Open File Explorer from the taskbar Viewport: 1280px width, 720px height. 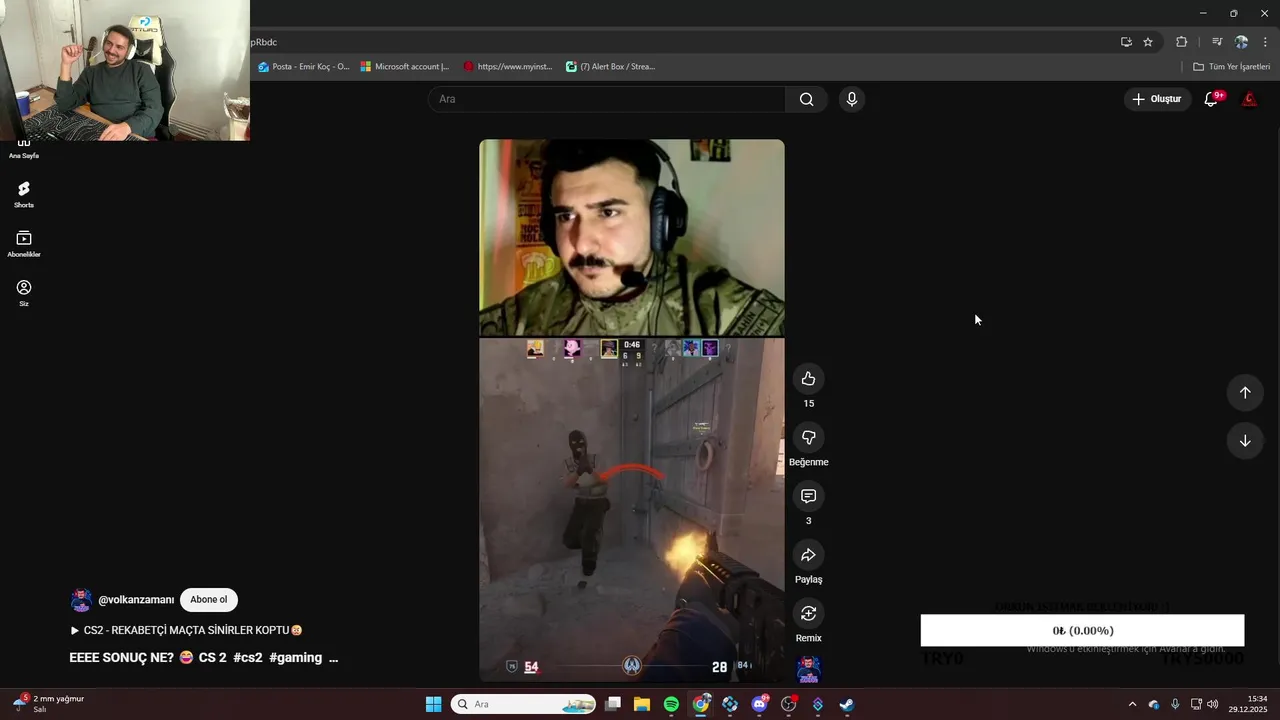coord(642,705)
